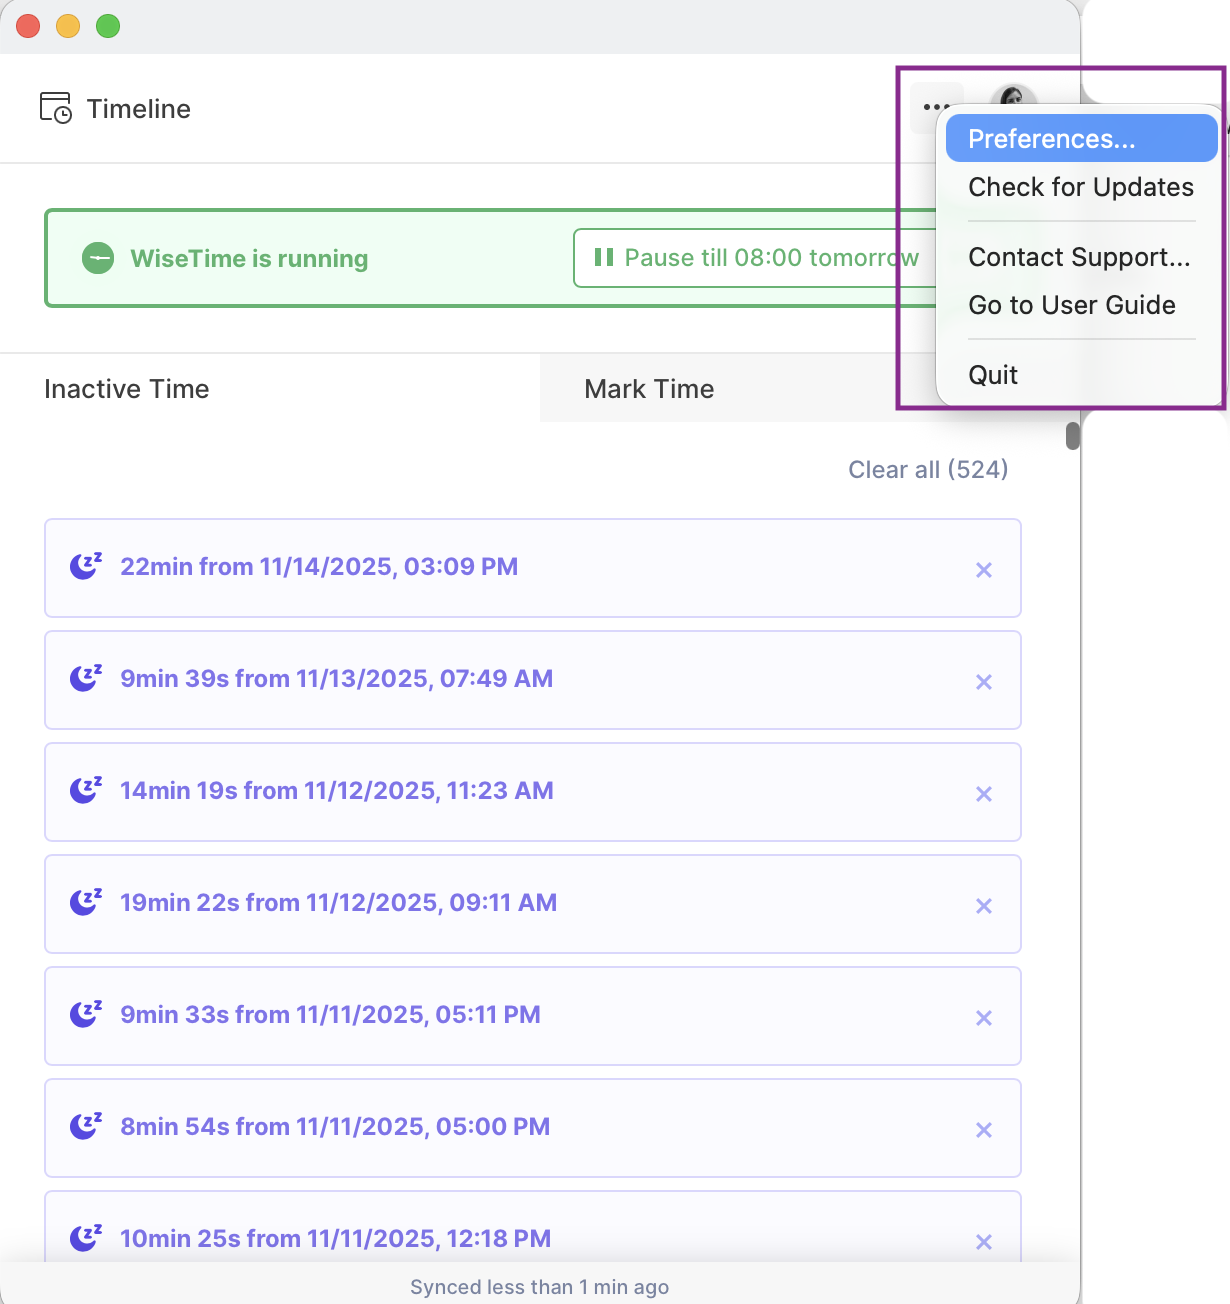Click sleep icon on 19min 22s entry
Screen dimensions: 1230x1304
pyautogui.click(x=86, y=902)
